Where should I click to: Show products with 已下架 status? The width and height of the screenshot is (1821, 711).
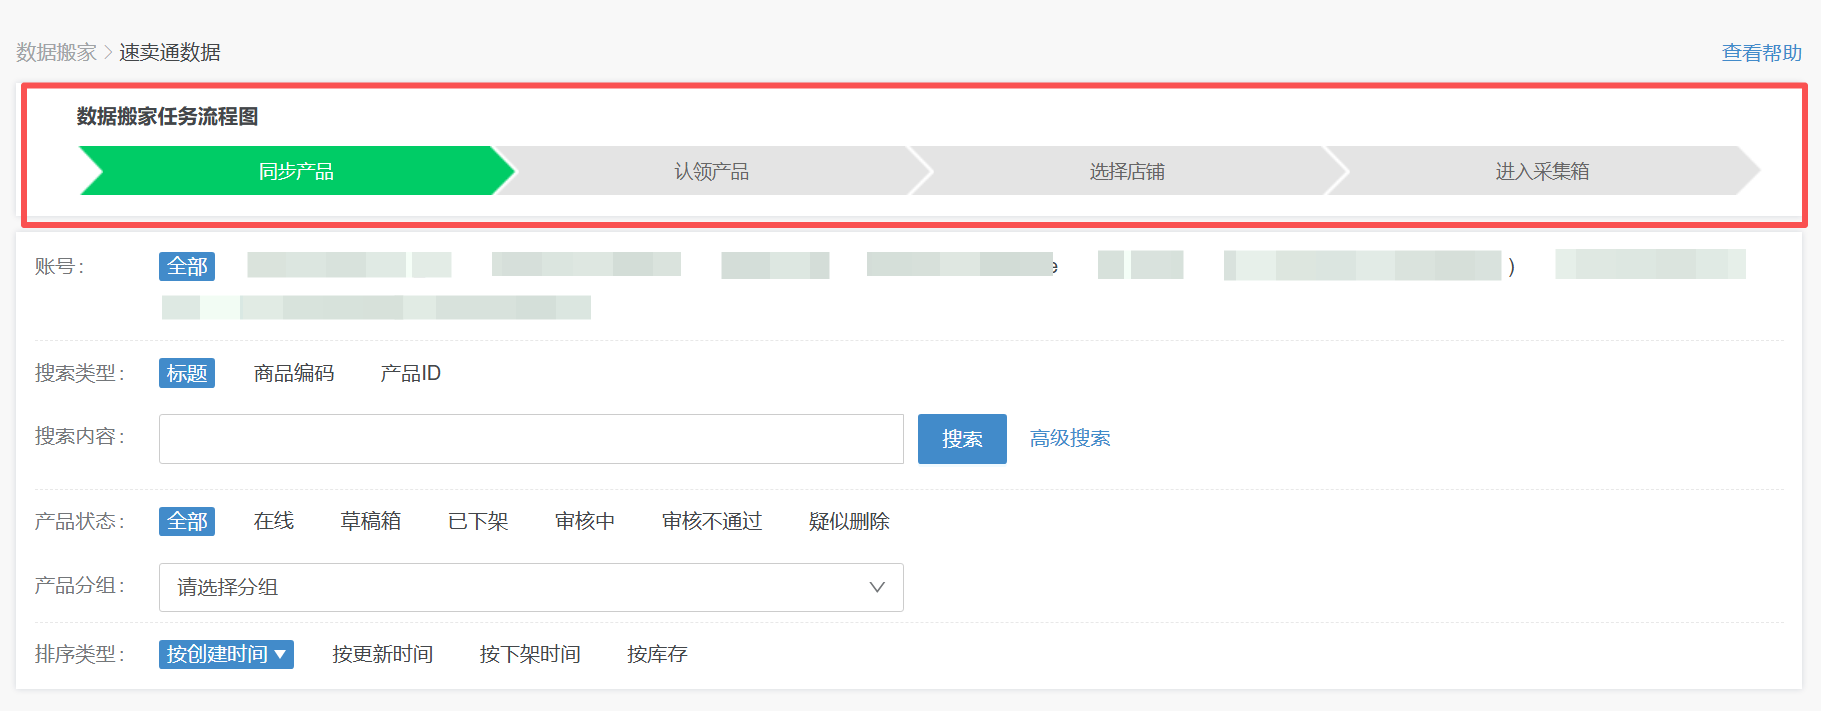tap(478, 521)
